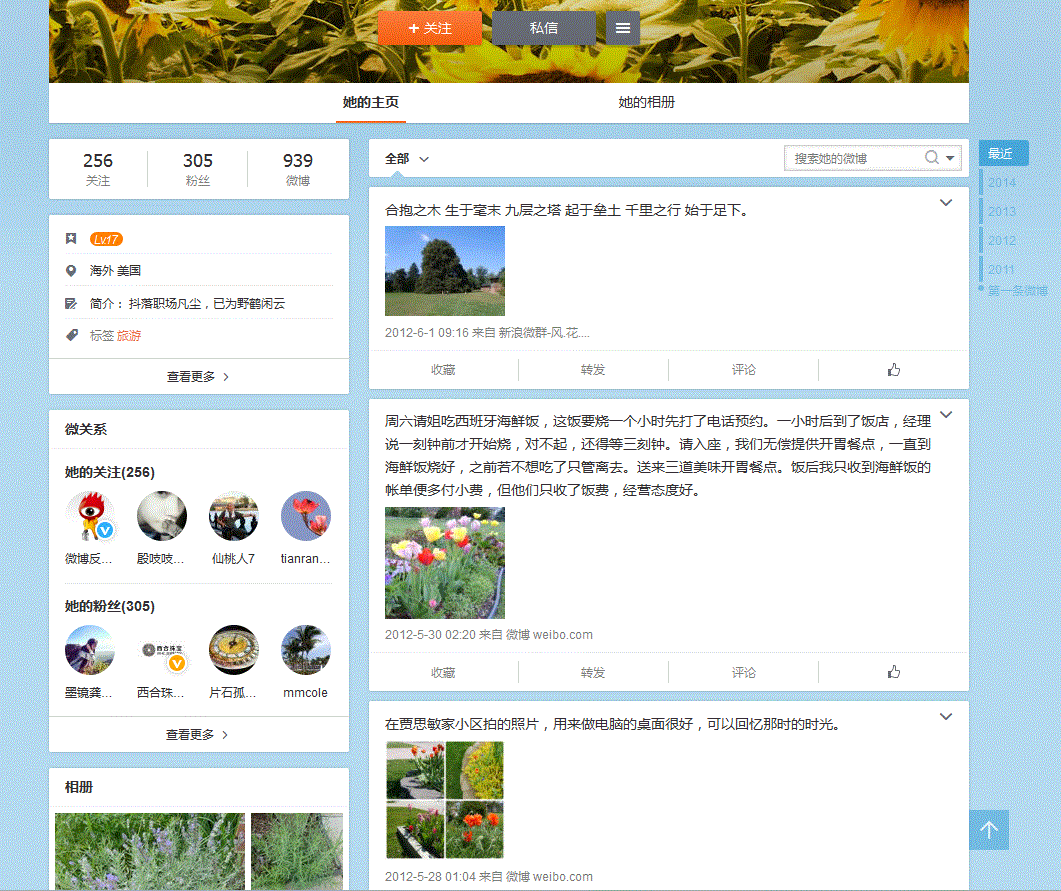1061x891 pixels.
Task: Select the 她的主页 tab
Action: click(371, 102)
